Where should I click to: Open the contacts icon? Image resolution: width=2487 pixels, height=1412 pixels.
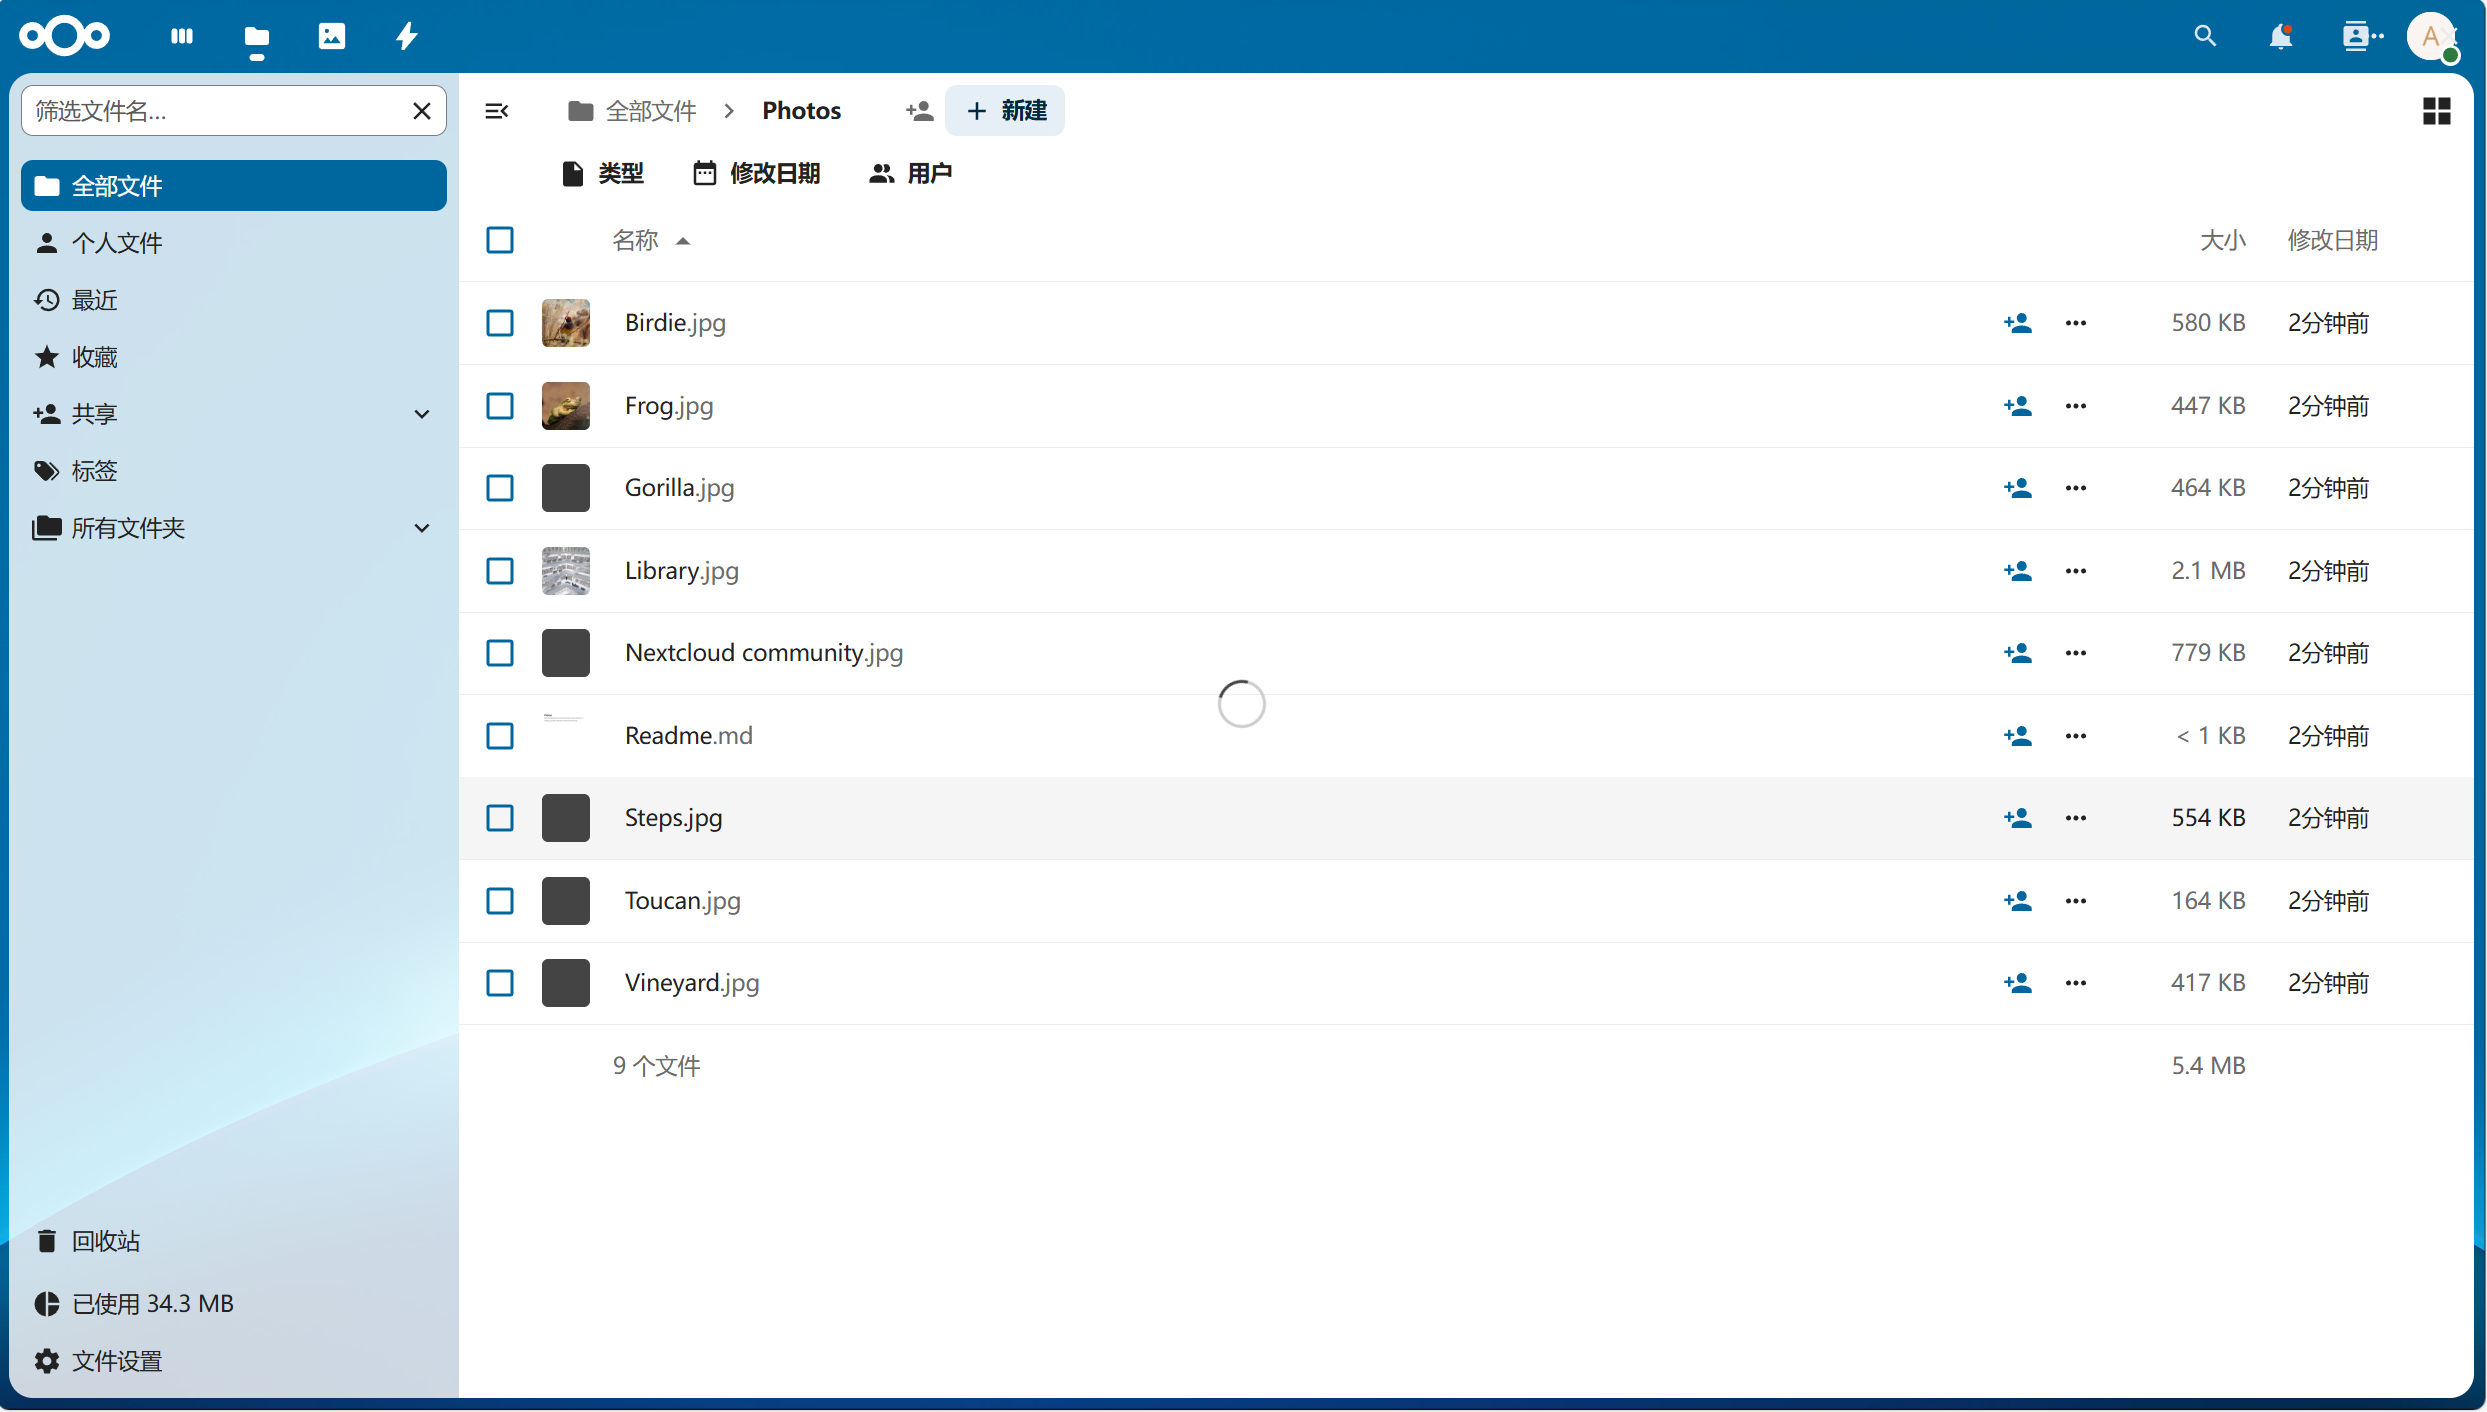tap(2360, 36)
